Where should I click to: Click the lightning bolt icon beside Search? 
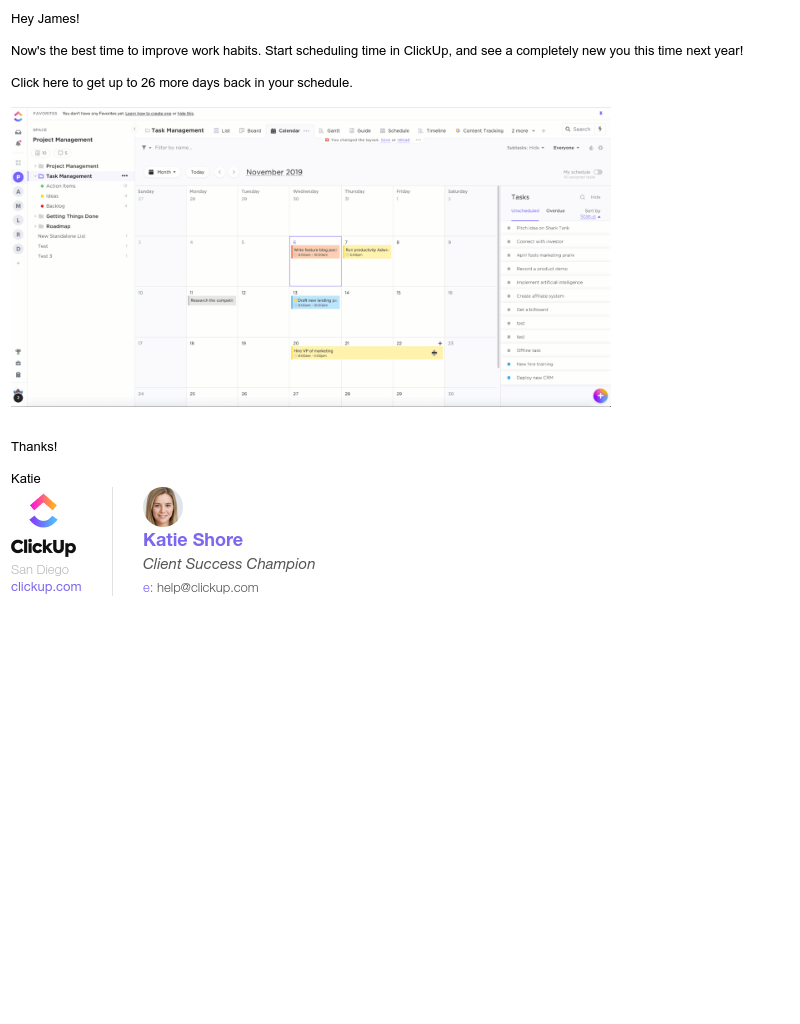tap(600, 129)
